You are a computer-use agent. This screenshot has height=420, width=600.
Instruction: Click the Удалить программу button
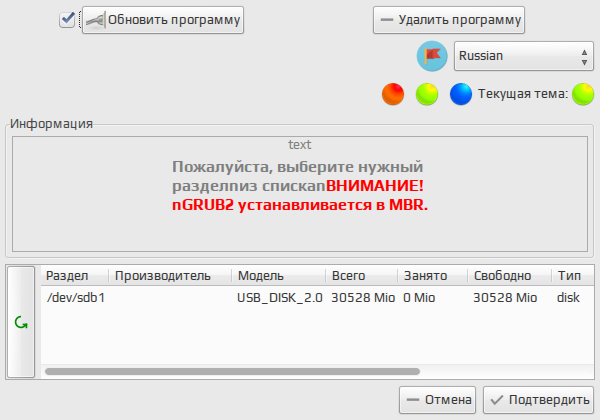pos(449,20)
